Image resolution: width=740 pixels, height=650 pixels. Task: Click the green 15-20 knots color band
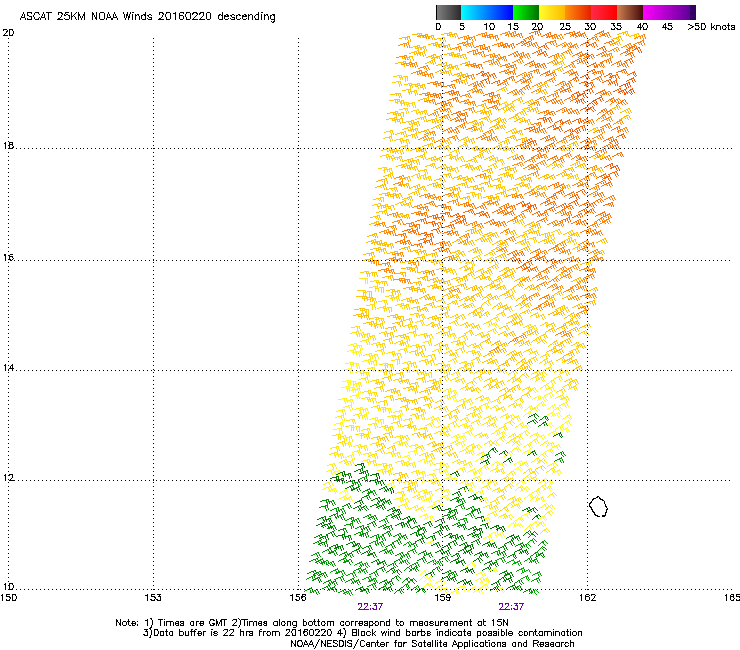tap(526, 12)
